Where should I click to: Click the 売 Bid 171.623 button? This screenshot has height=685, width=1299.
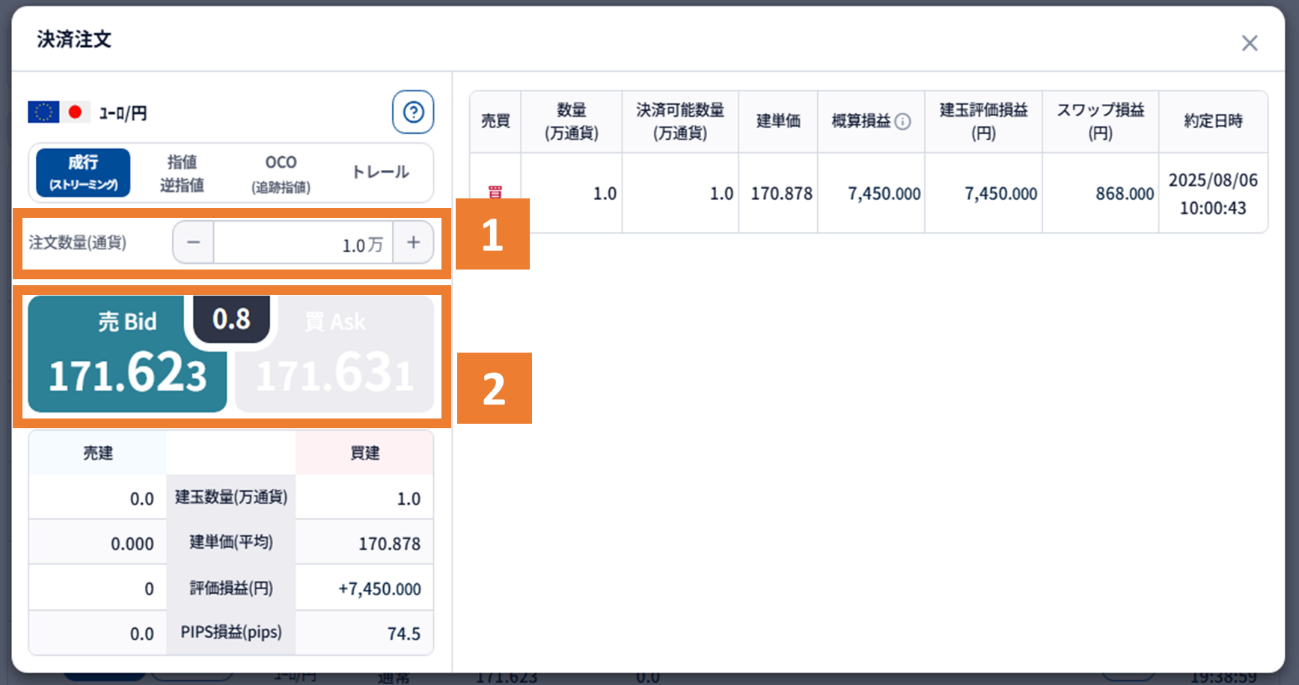127,355
